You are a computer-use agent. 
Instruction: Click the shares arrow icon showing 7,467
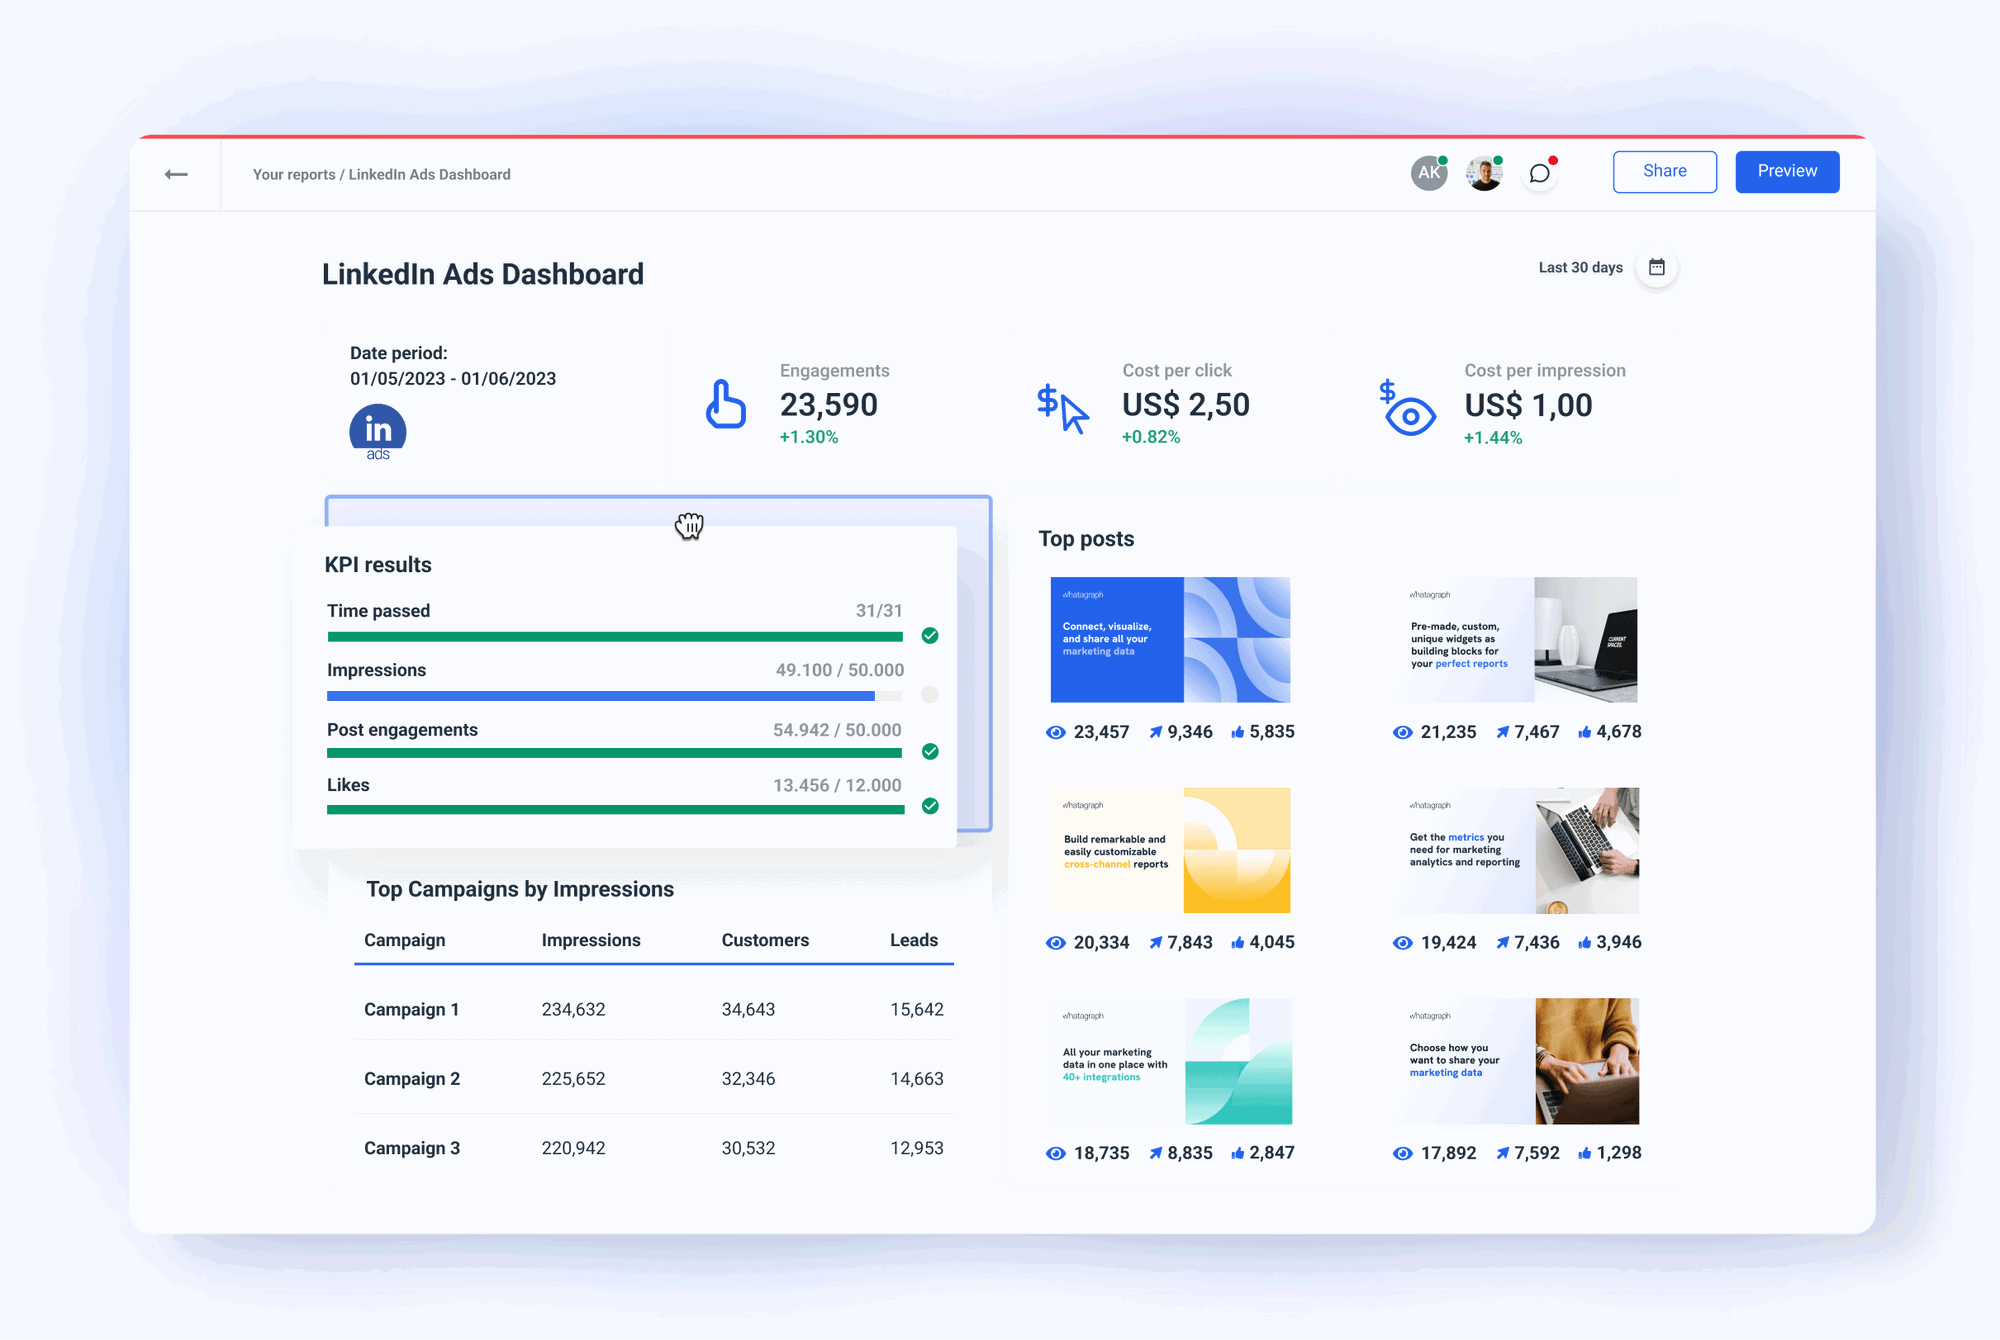point(1503,732)
